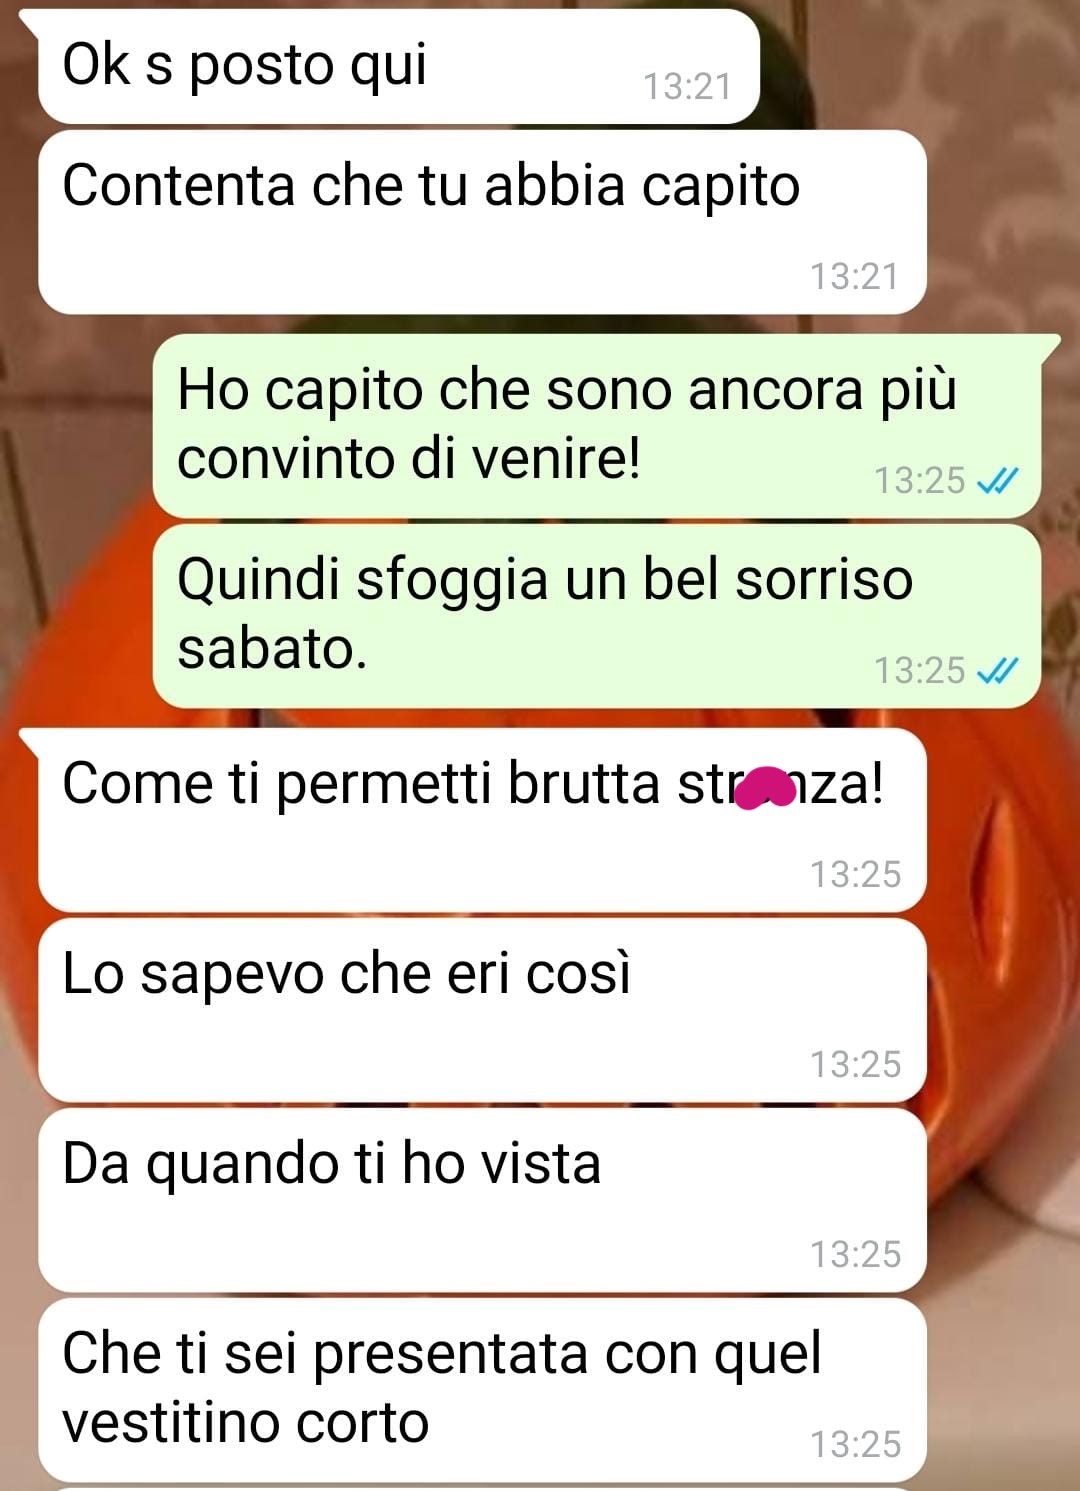This screenshot has height=1491, width=1080.
Task: Tap the 13:25 timestamp under 'Lo sapevo'
Action: (856, 1065)
